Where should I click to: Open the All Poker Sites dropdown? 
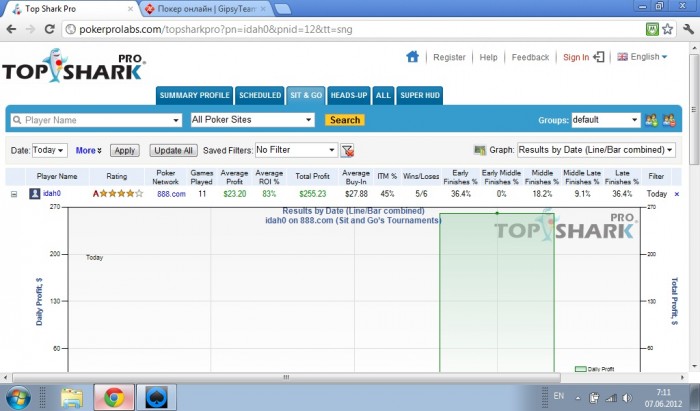253,120
